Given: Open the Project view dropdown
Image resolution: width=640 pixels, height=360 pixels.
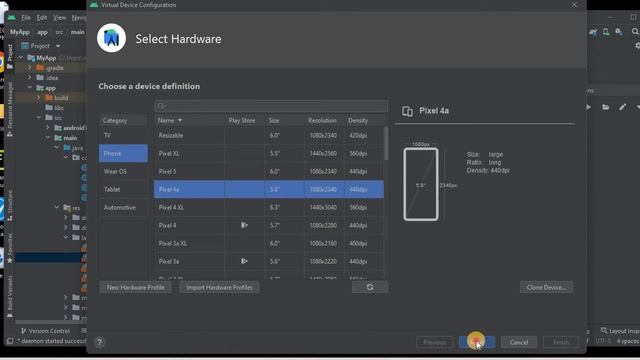Looking at the screenshot, I should tap(58, 46).
